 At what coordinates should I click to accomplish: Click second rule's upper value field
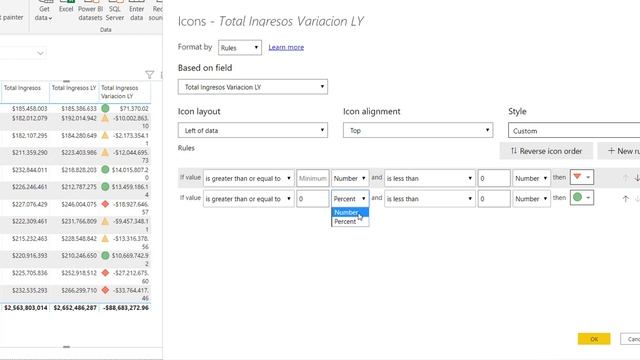[x=494, y=199]
